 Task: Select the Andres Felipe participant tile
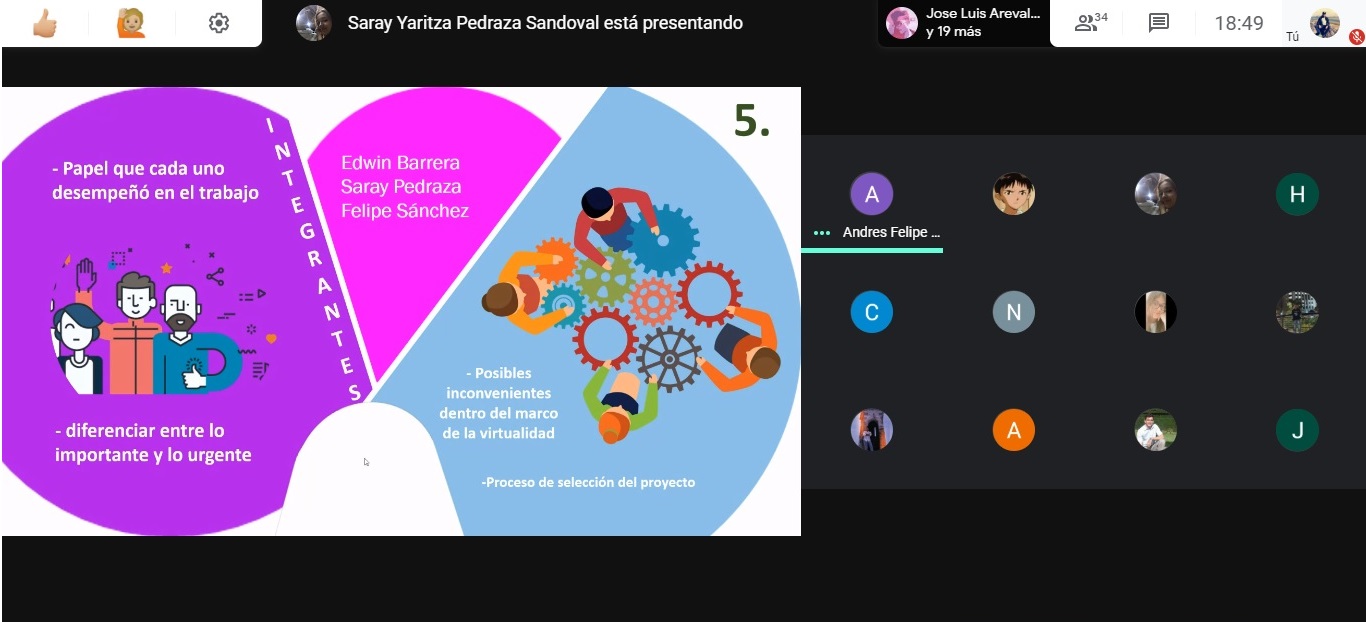872,207
